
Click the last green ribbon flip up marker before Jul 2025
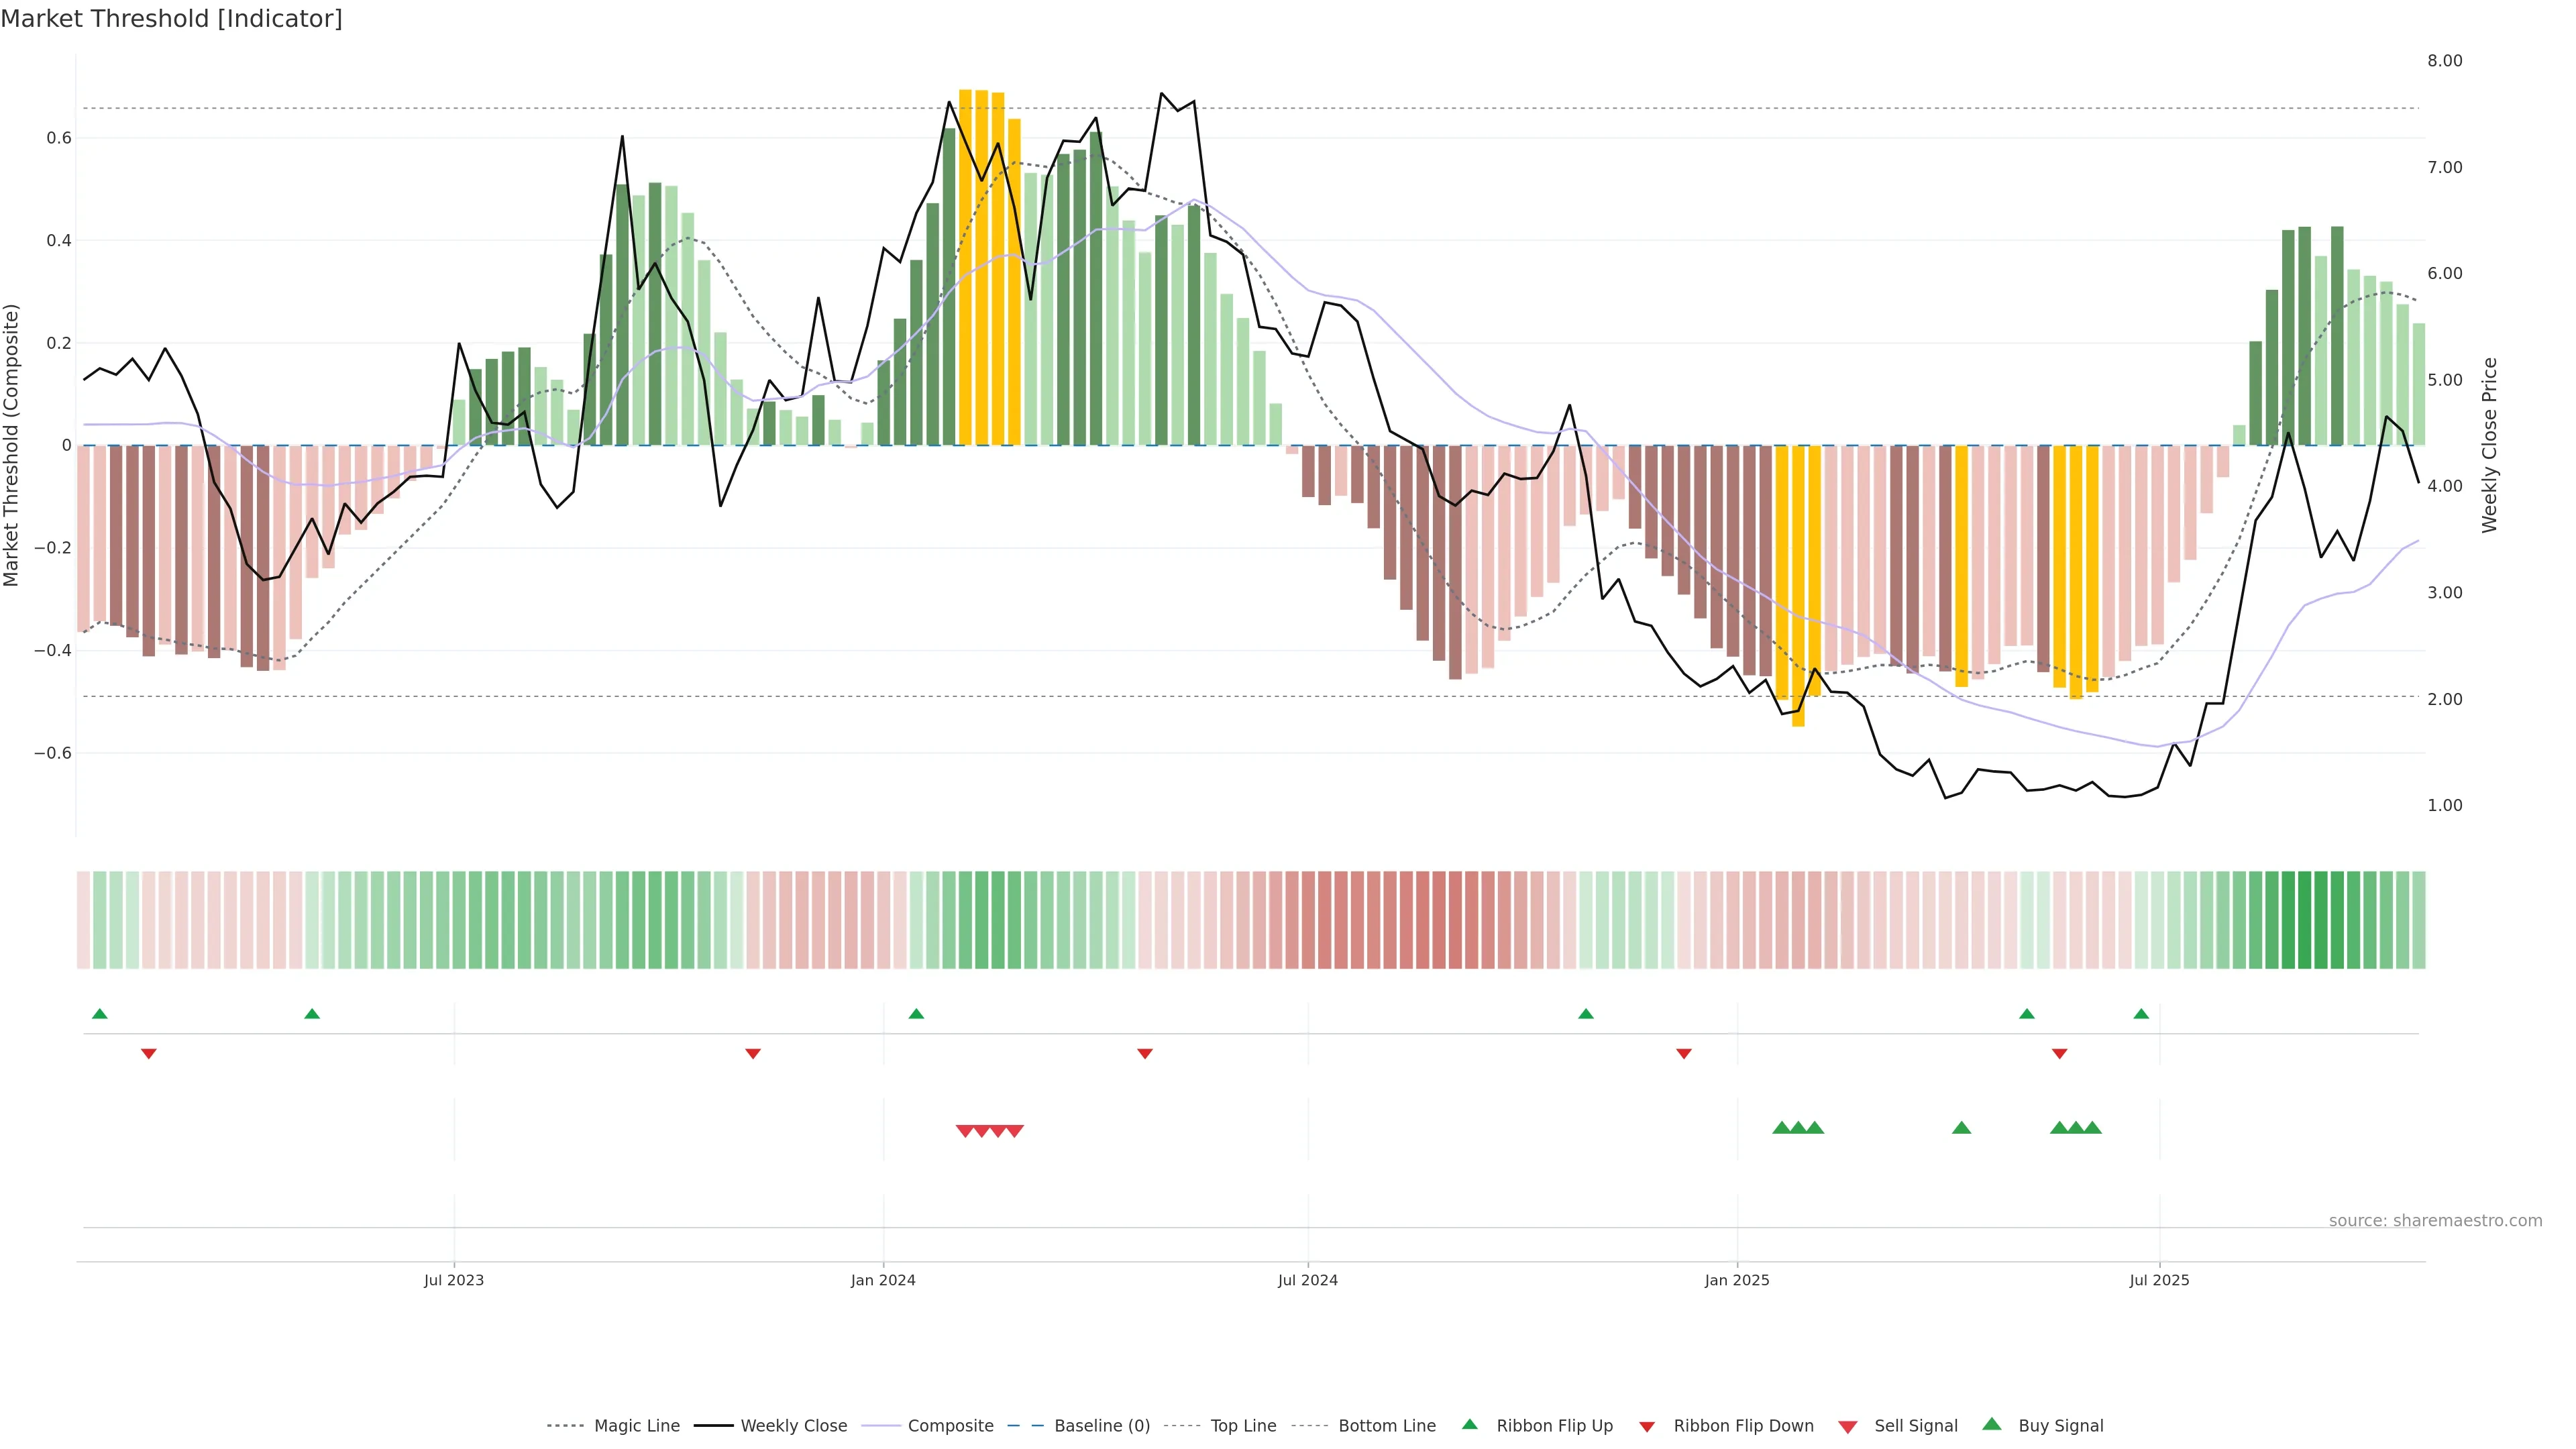point(2141,1014)
